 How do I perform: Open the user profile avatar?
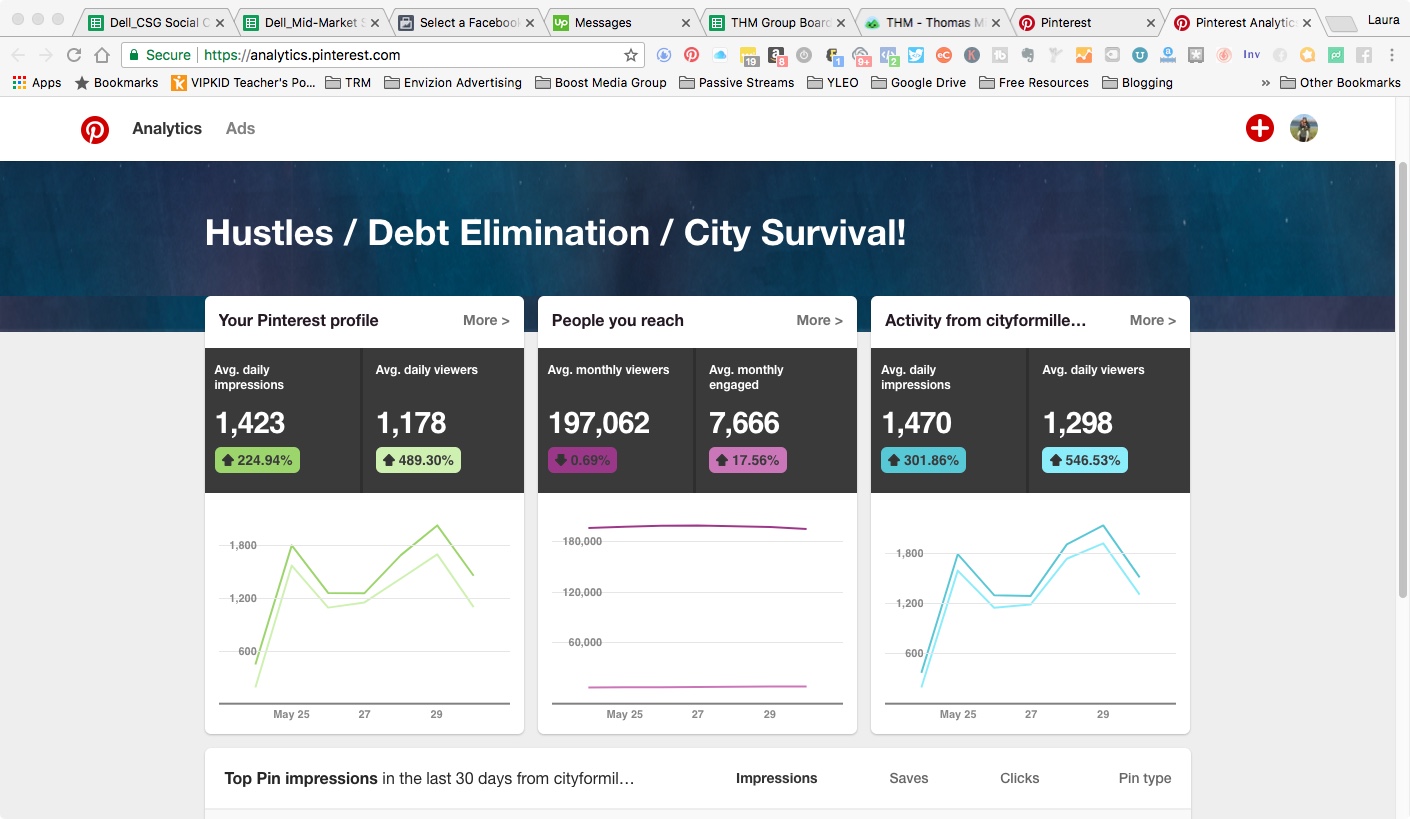click(1303, 128)
